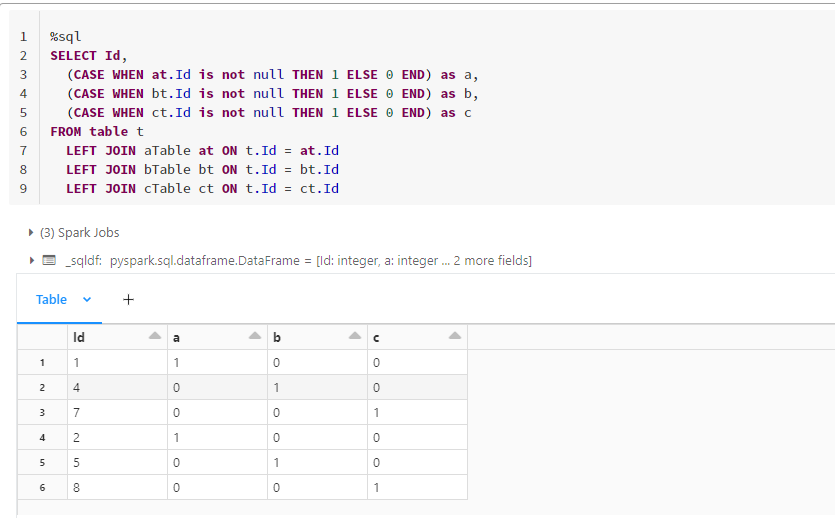Image resolution: width=835 pixels, height=518 pixels.
Task: Select row number 1 in results table
Action: click(42, 362)
